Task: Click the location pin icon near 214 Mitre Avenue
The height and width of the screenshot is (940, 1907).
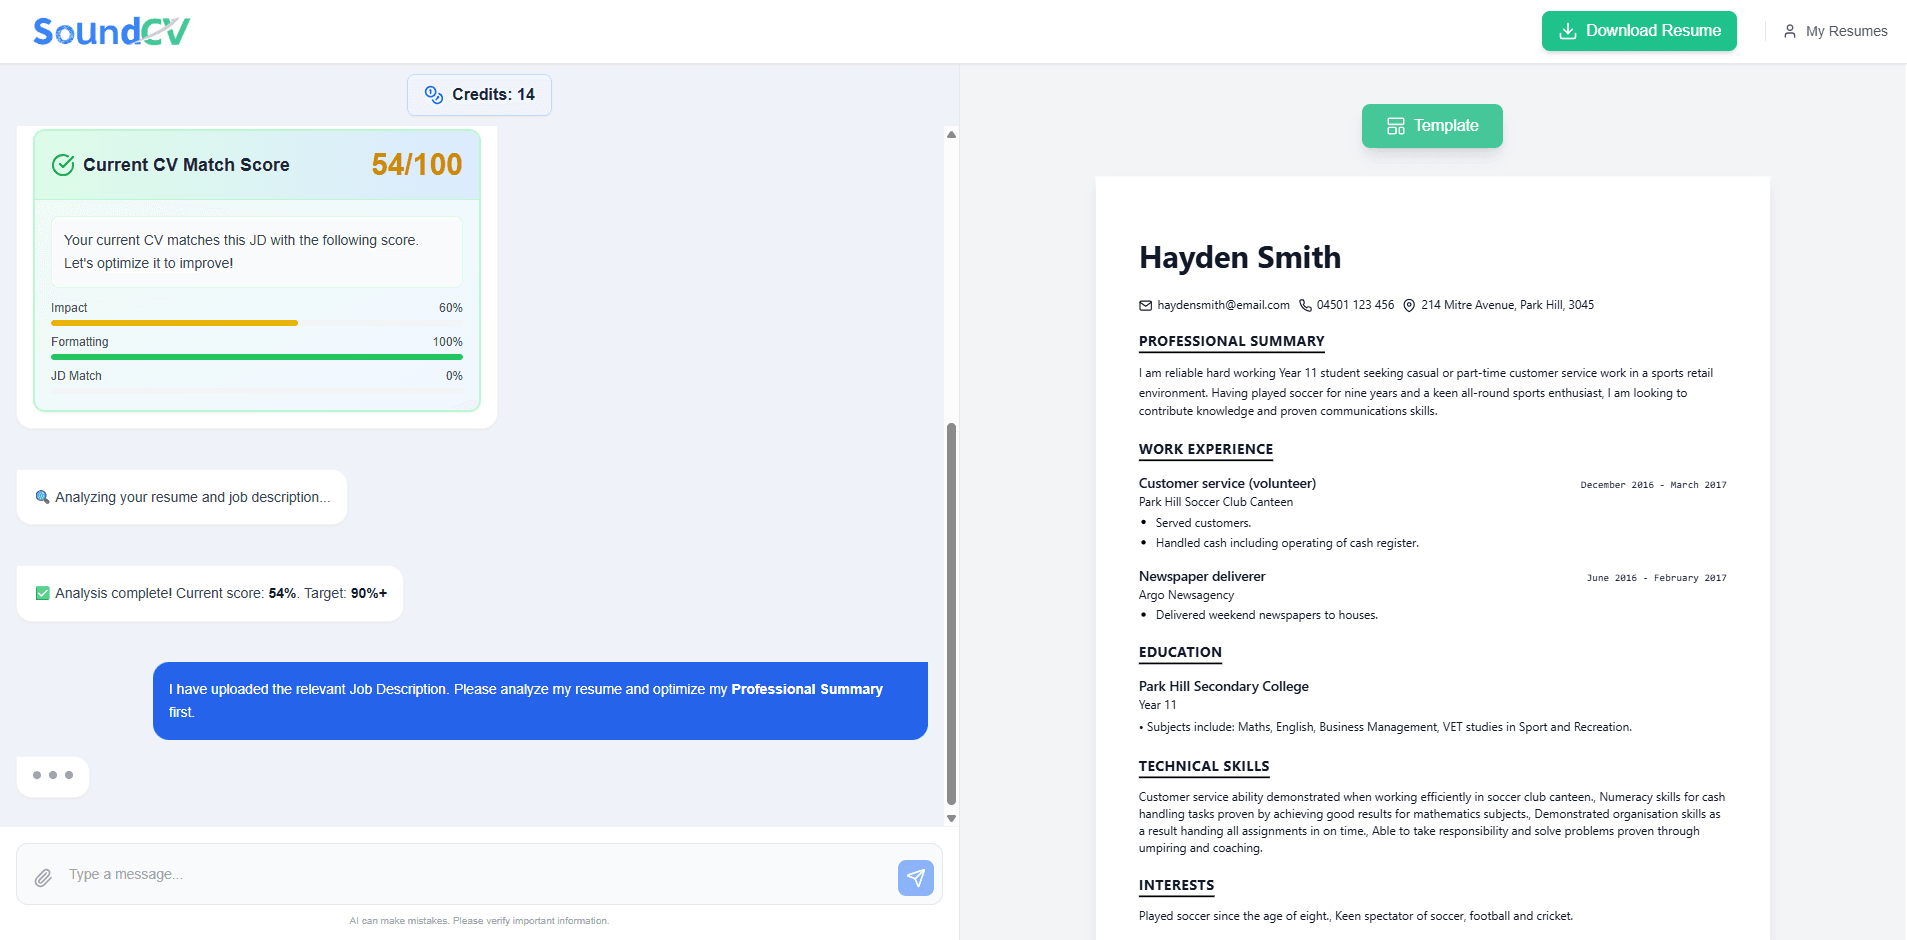Action: pos(1408,305)
